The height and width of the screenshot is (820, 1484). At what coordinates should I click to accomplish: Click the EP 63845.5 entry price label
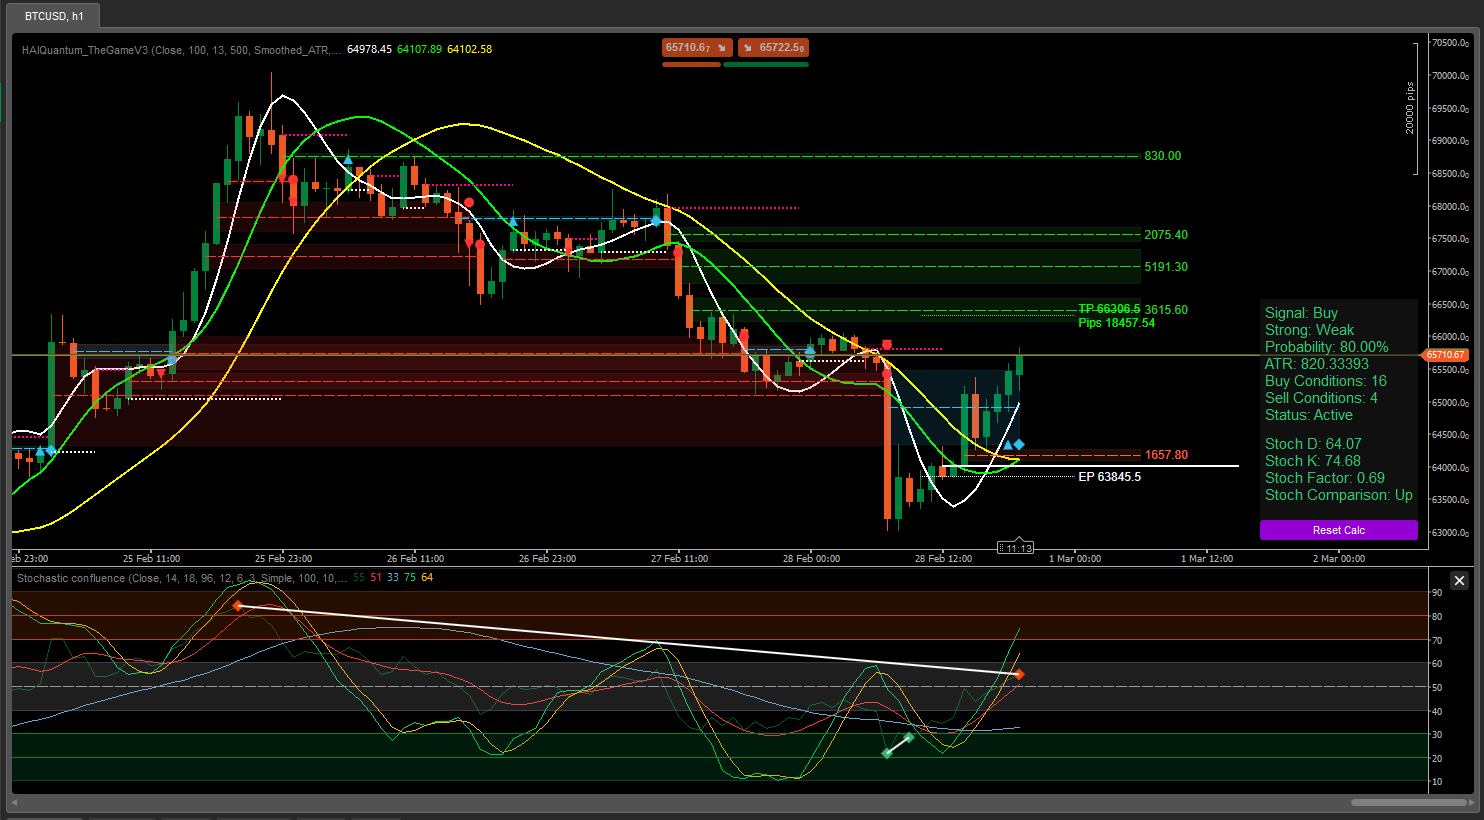pos(1109,477)
